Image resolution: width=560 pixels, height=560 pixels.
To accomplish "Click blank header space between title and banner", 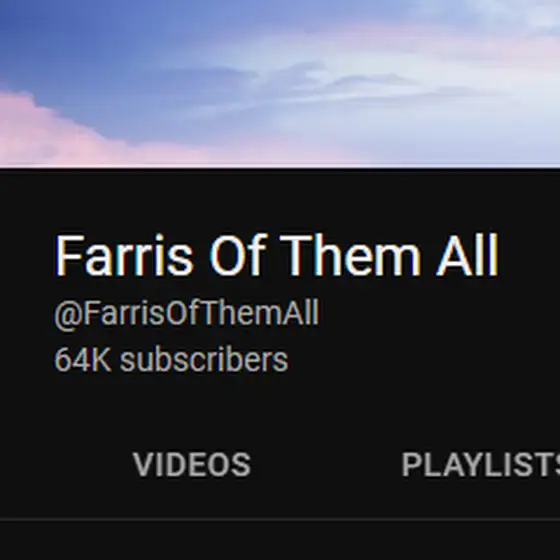I will coord(280,200).
